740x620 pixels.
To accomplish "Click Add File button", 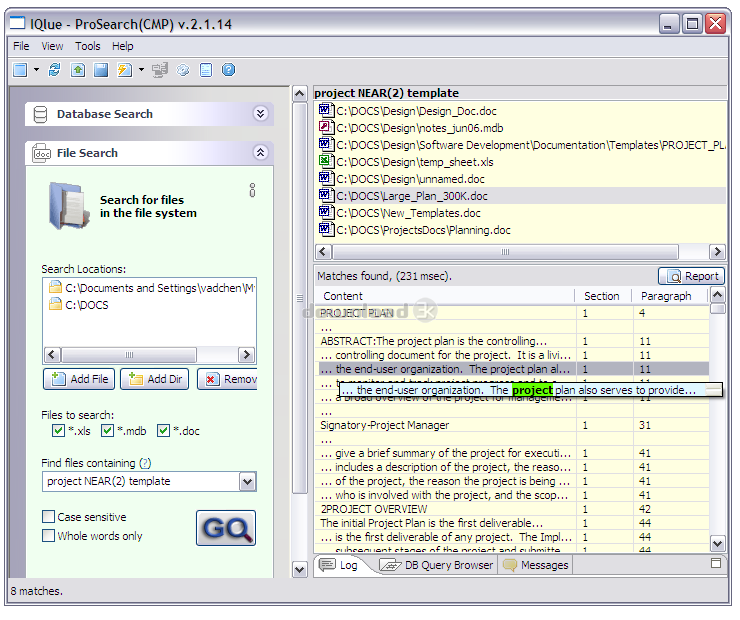I will pos(79,379).
